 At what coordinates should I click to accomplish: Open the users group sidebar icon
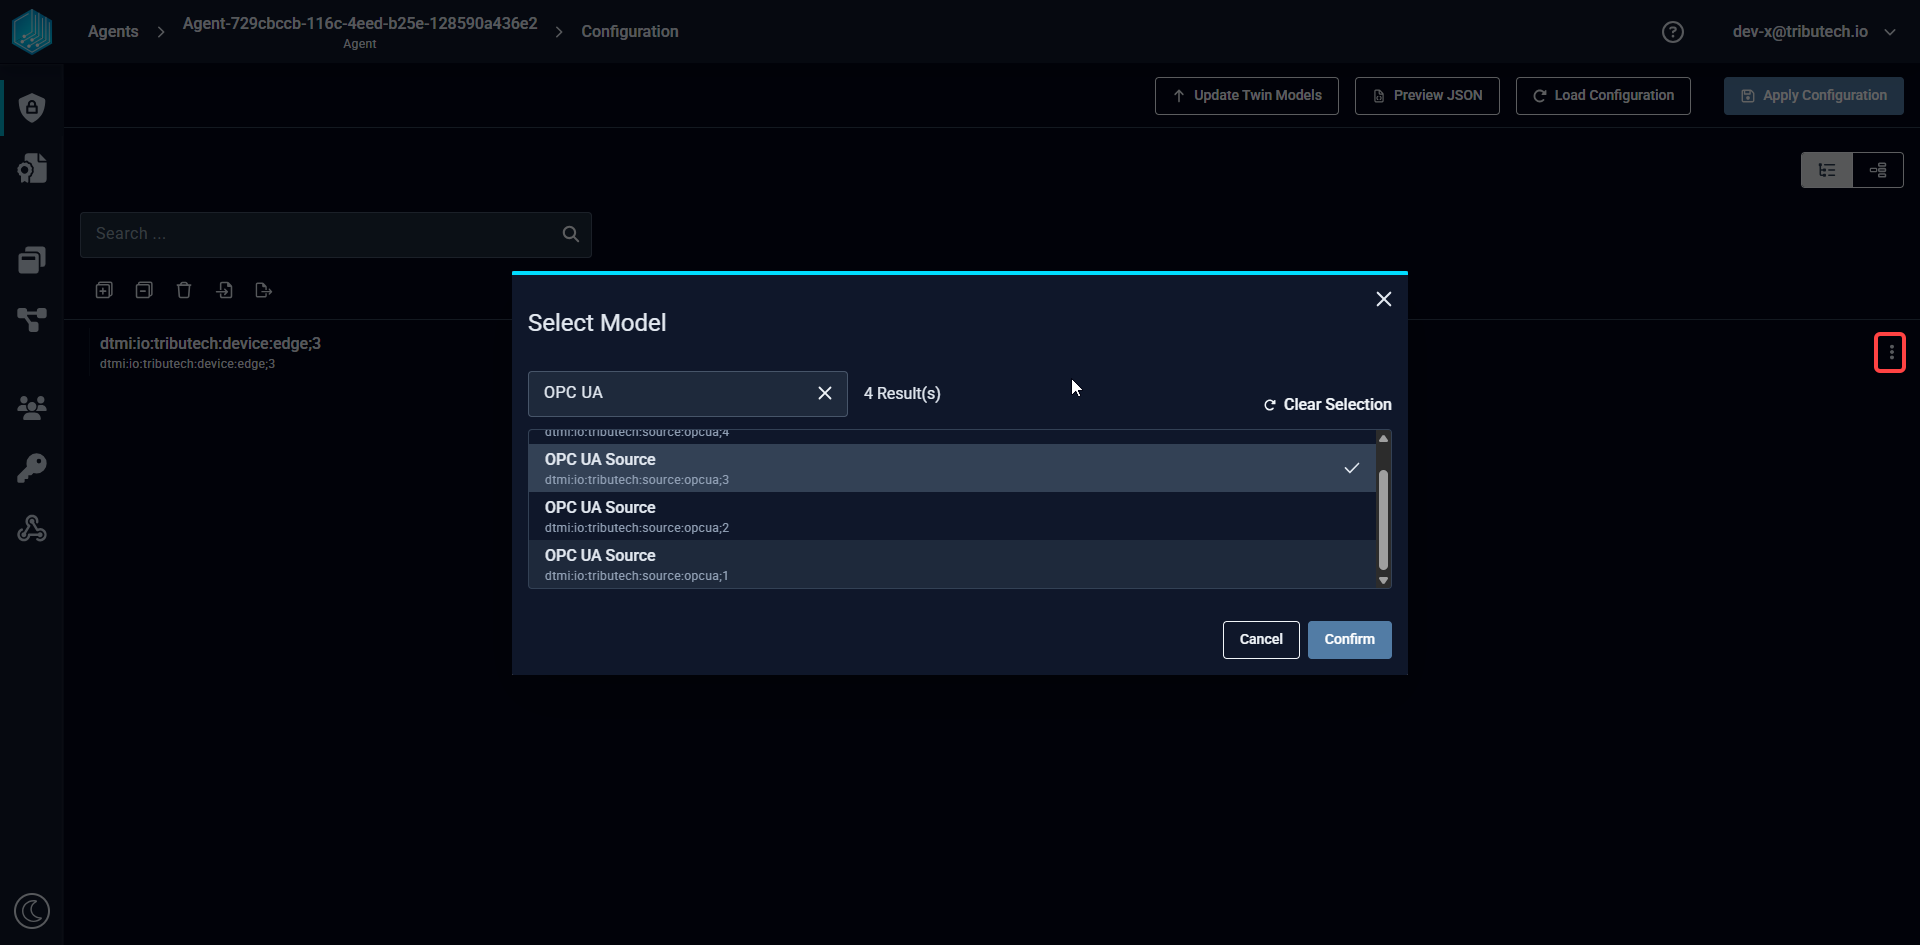32,407
